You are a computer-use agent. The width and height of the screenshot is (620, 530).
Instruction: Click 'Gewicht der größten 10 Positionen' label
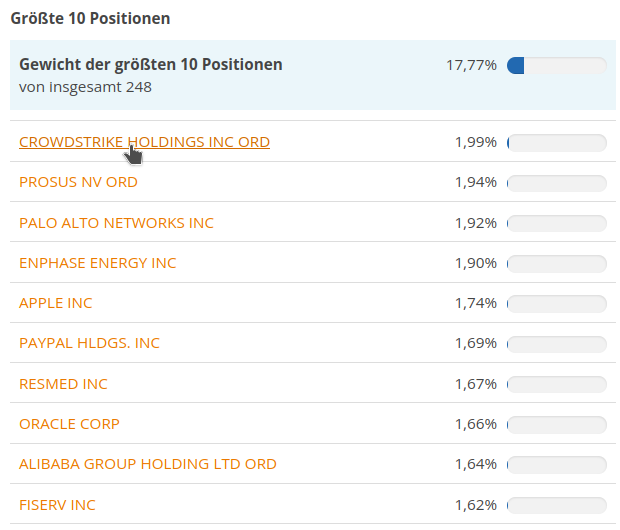coord(150,65)
